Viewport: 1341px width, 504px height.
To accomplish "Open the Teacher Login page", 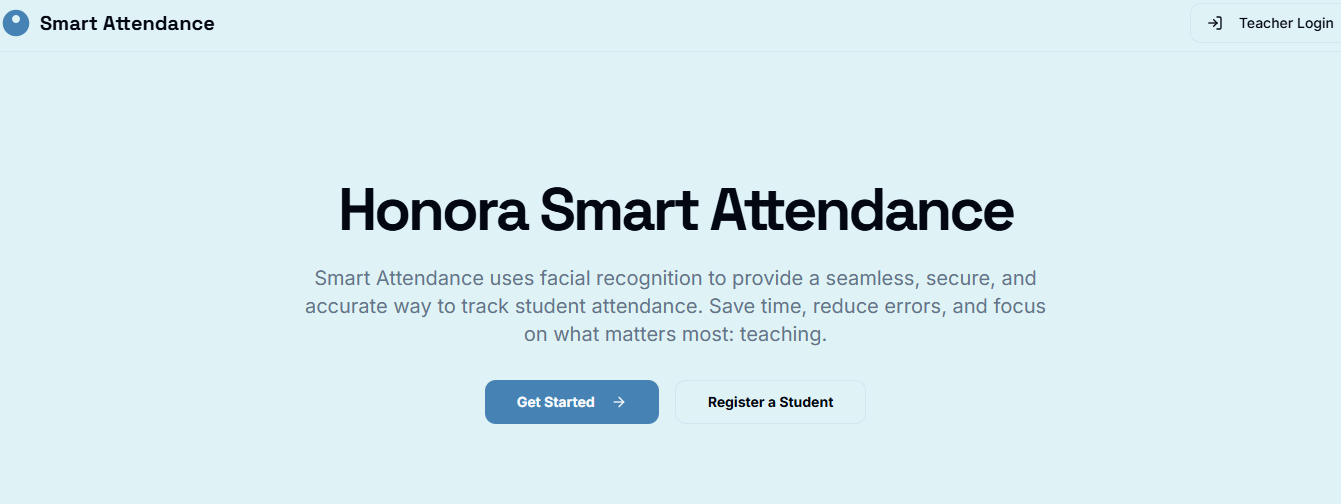I will (x=1265, y=23).
